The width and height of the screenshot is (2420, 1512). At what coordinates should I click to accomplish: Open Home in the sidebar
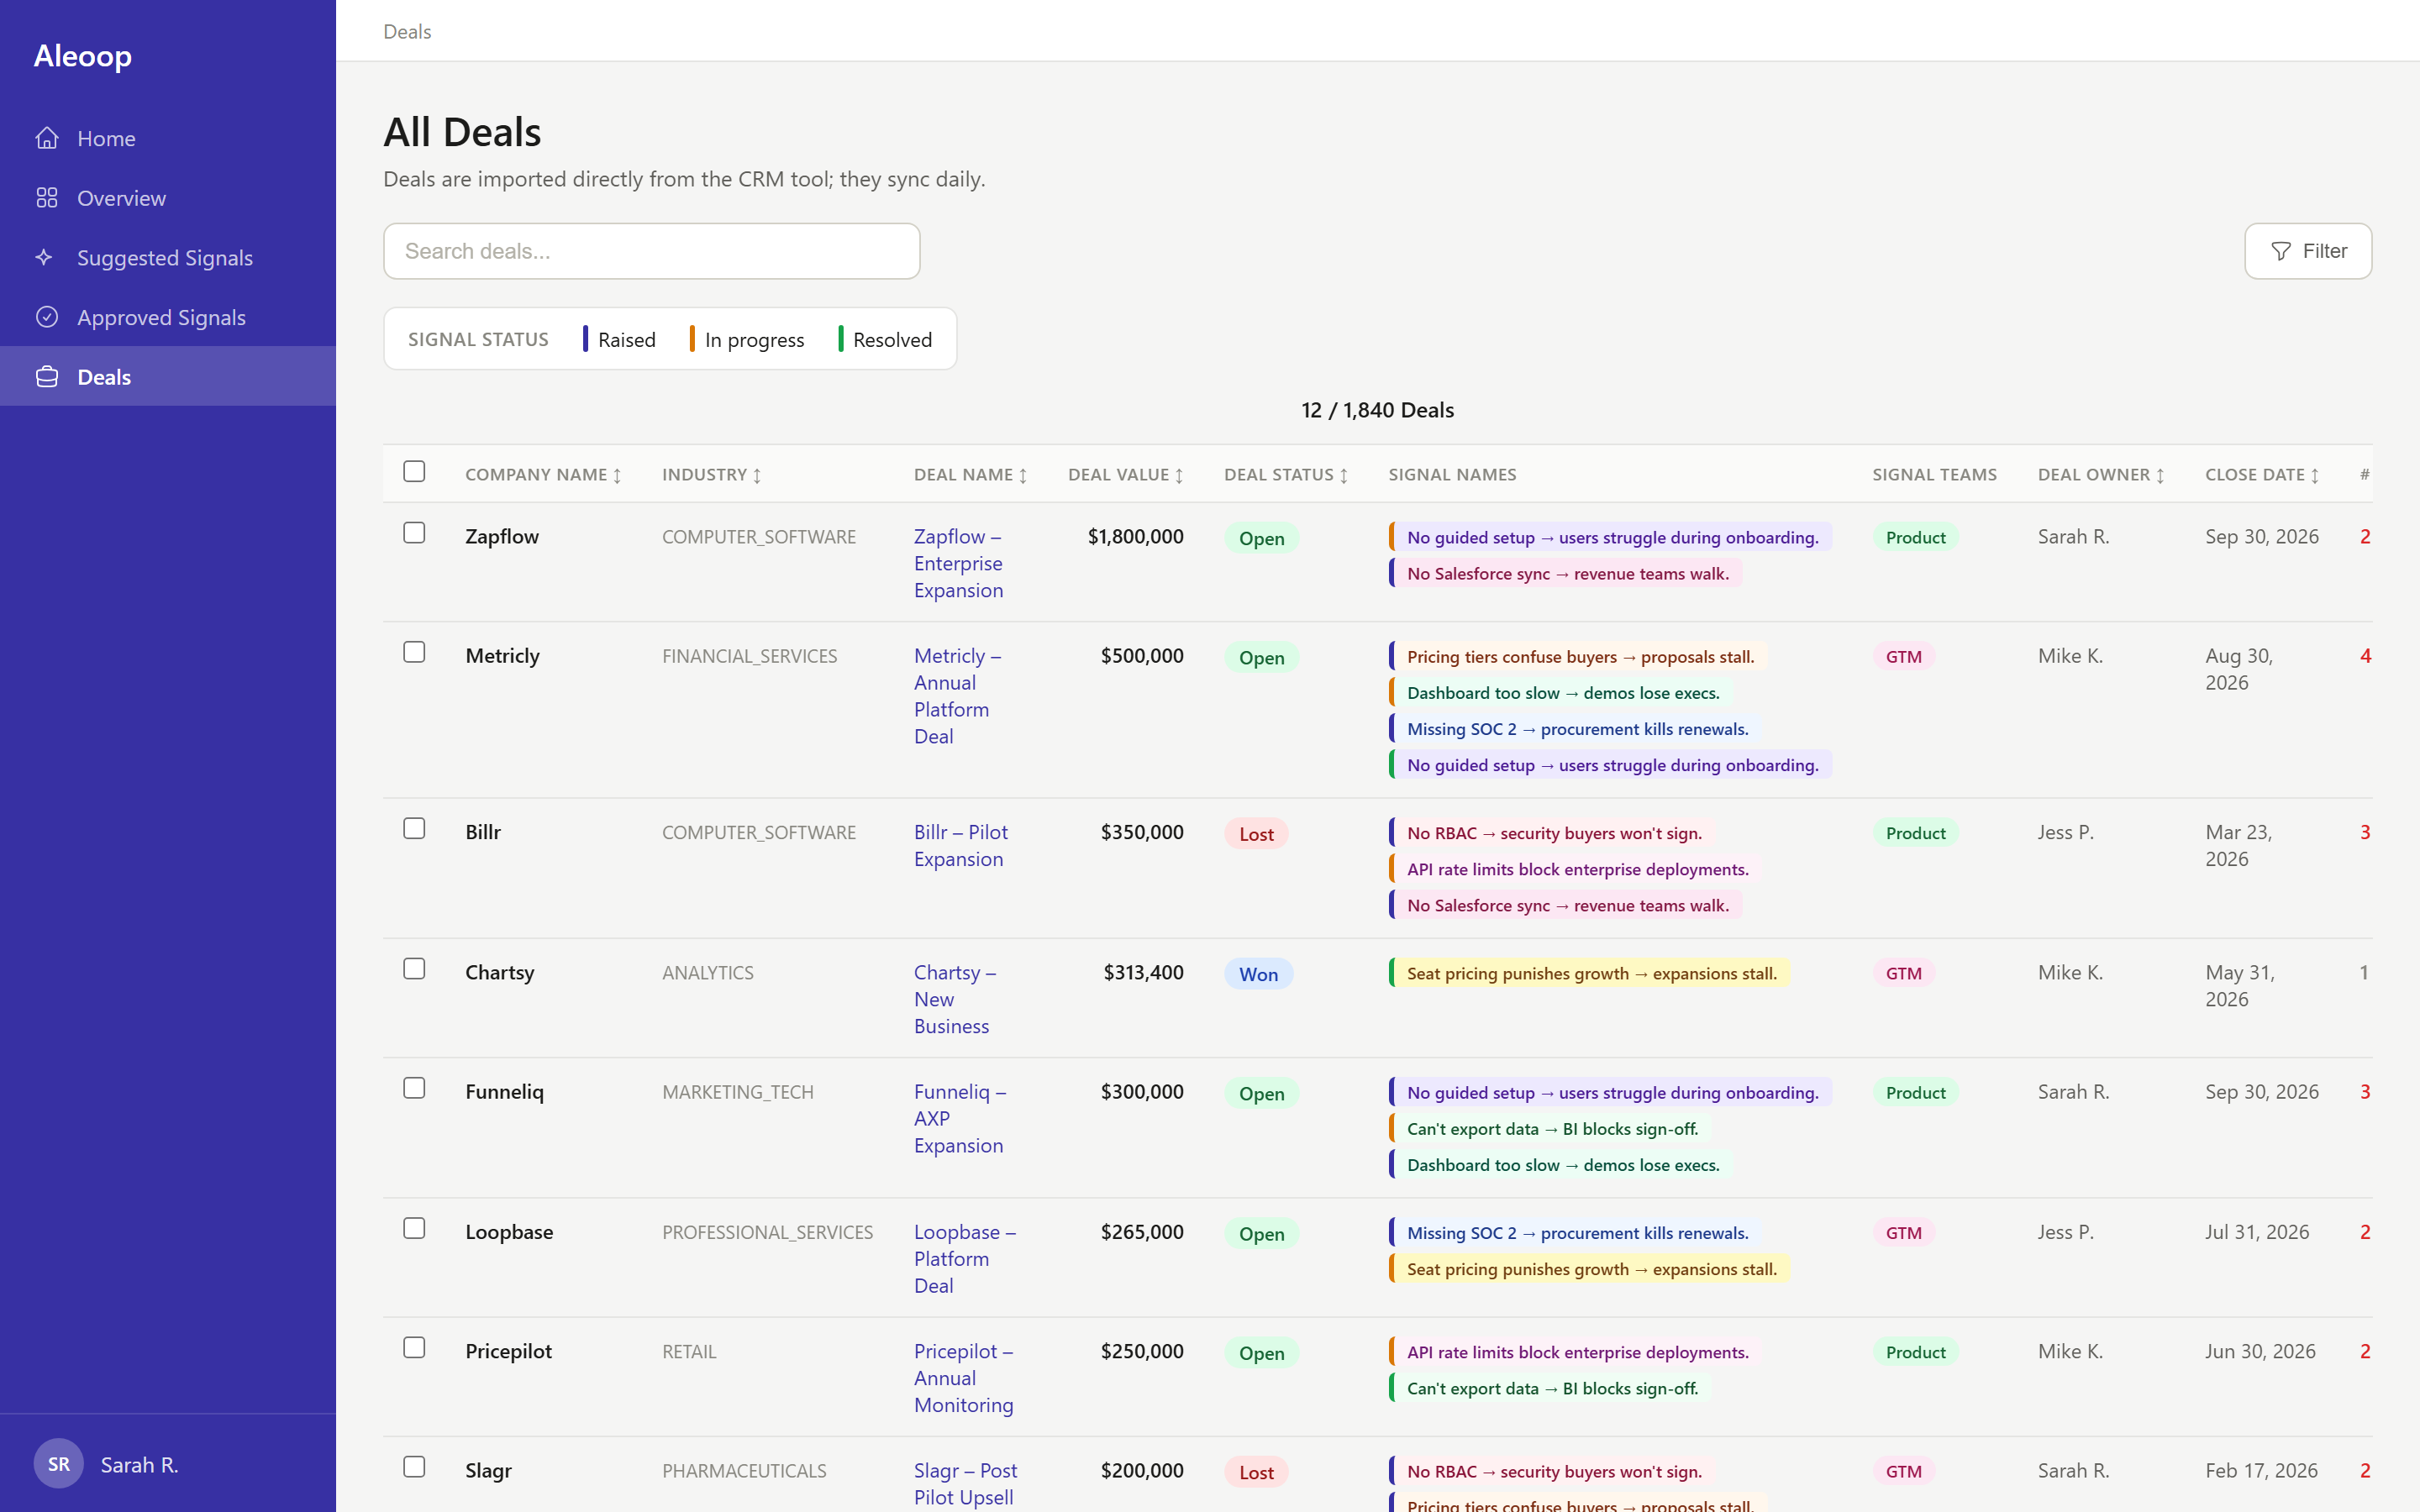168,138
